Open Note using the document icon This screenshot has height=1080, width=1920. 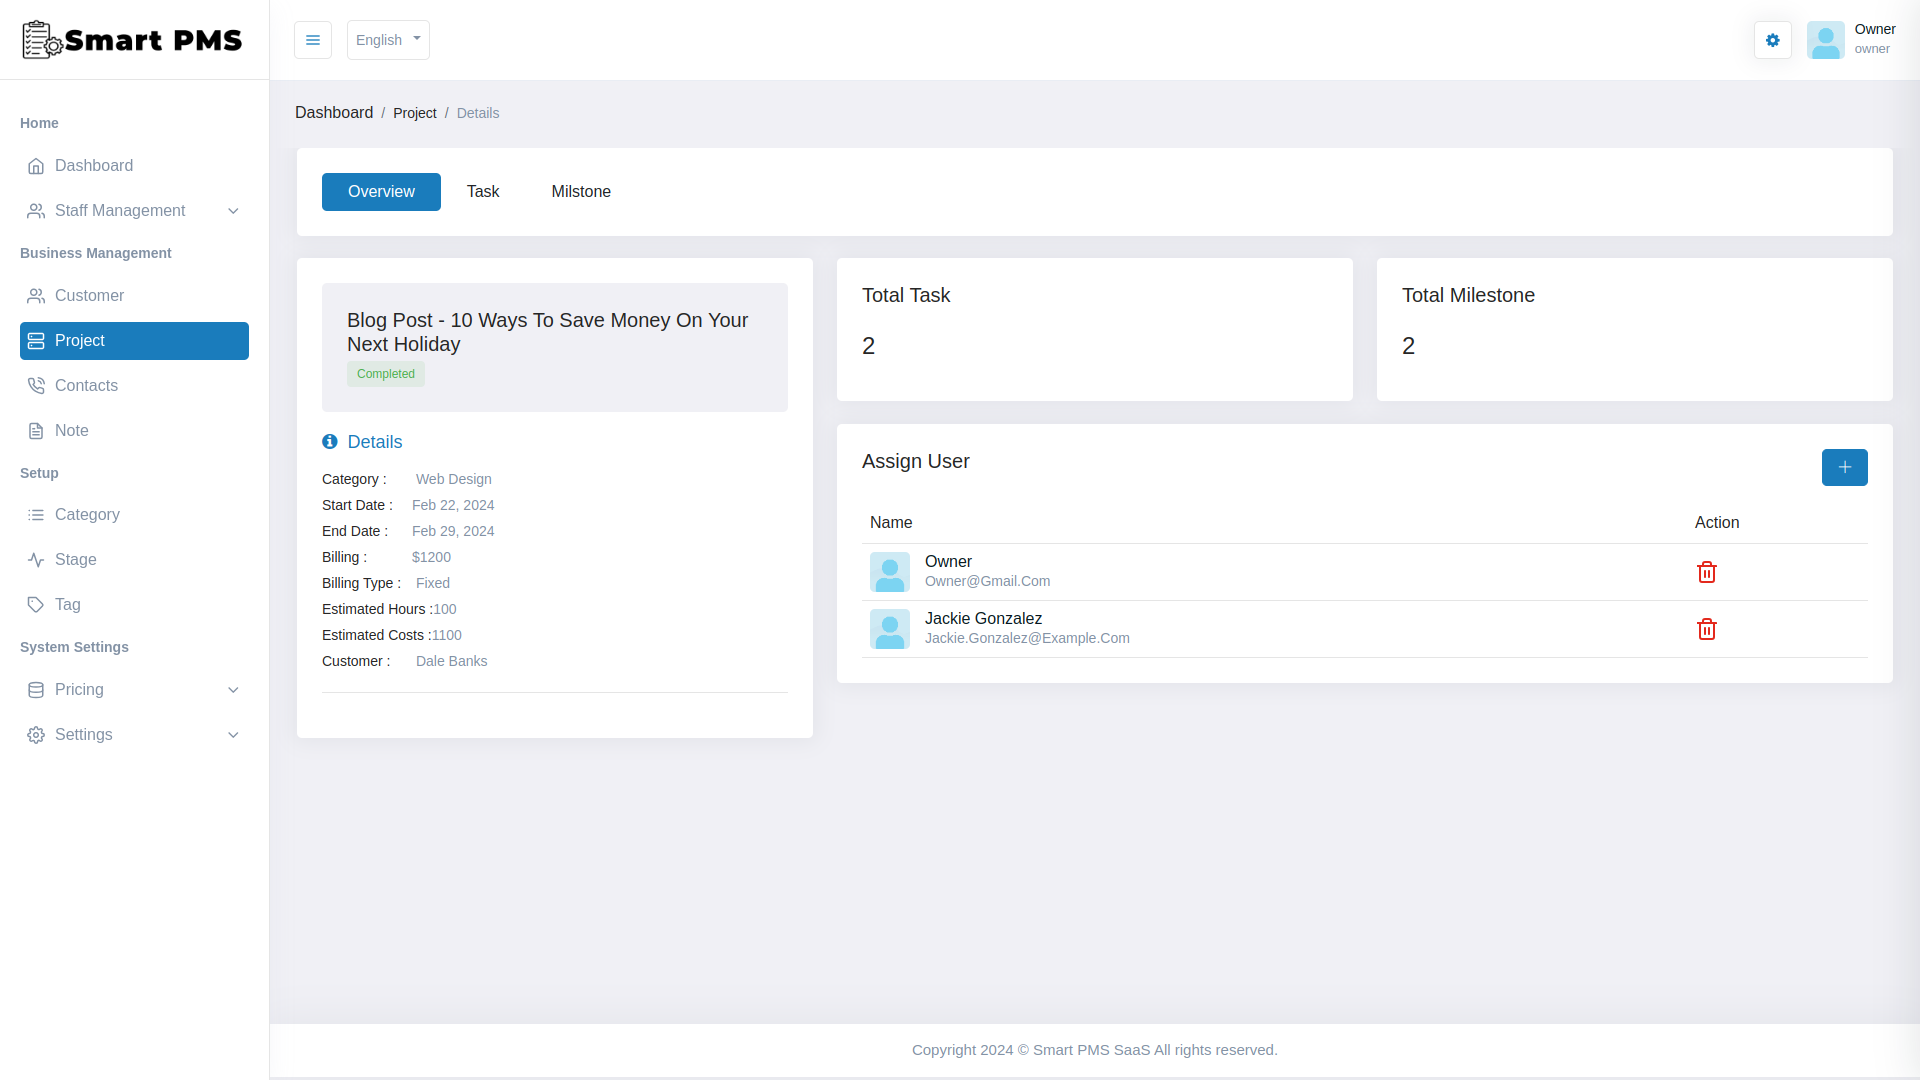[35, 430]
